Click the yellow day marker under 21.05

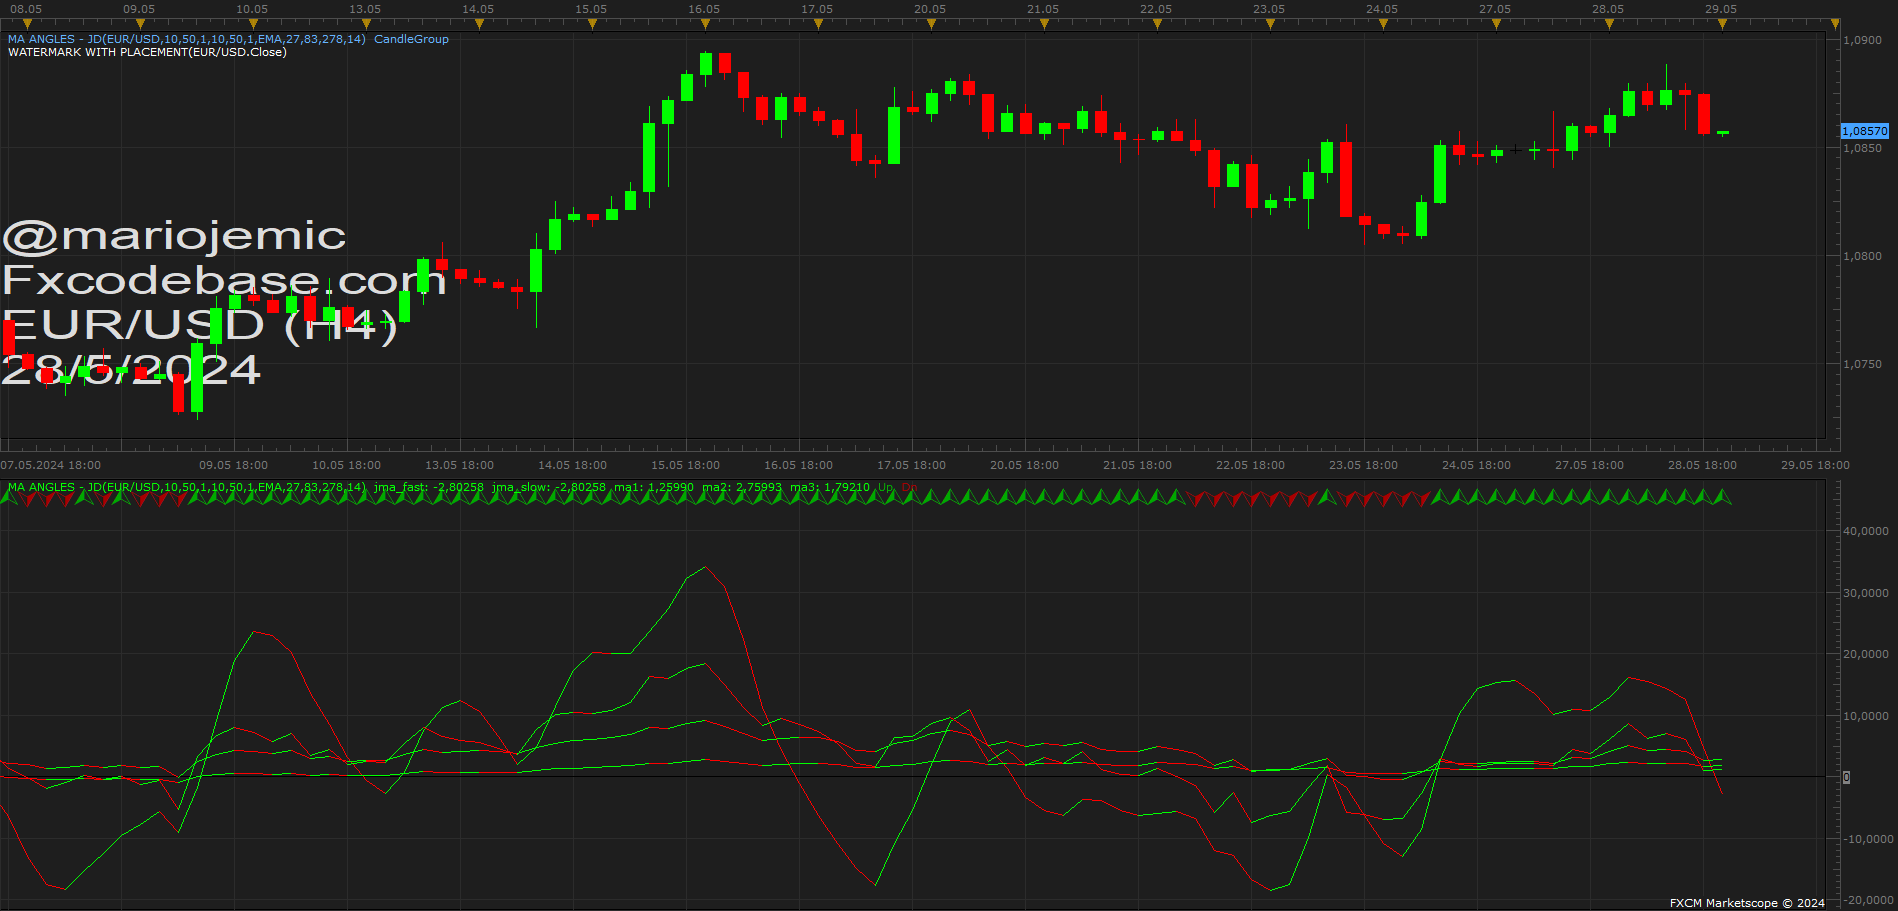click(x=1044, y=23)
